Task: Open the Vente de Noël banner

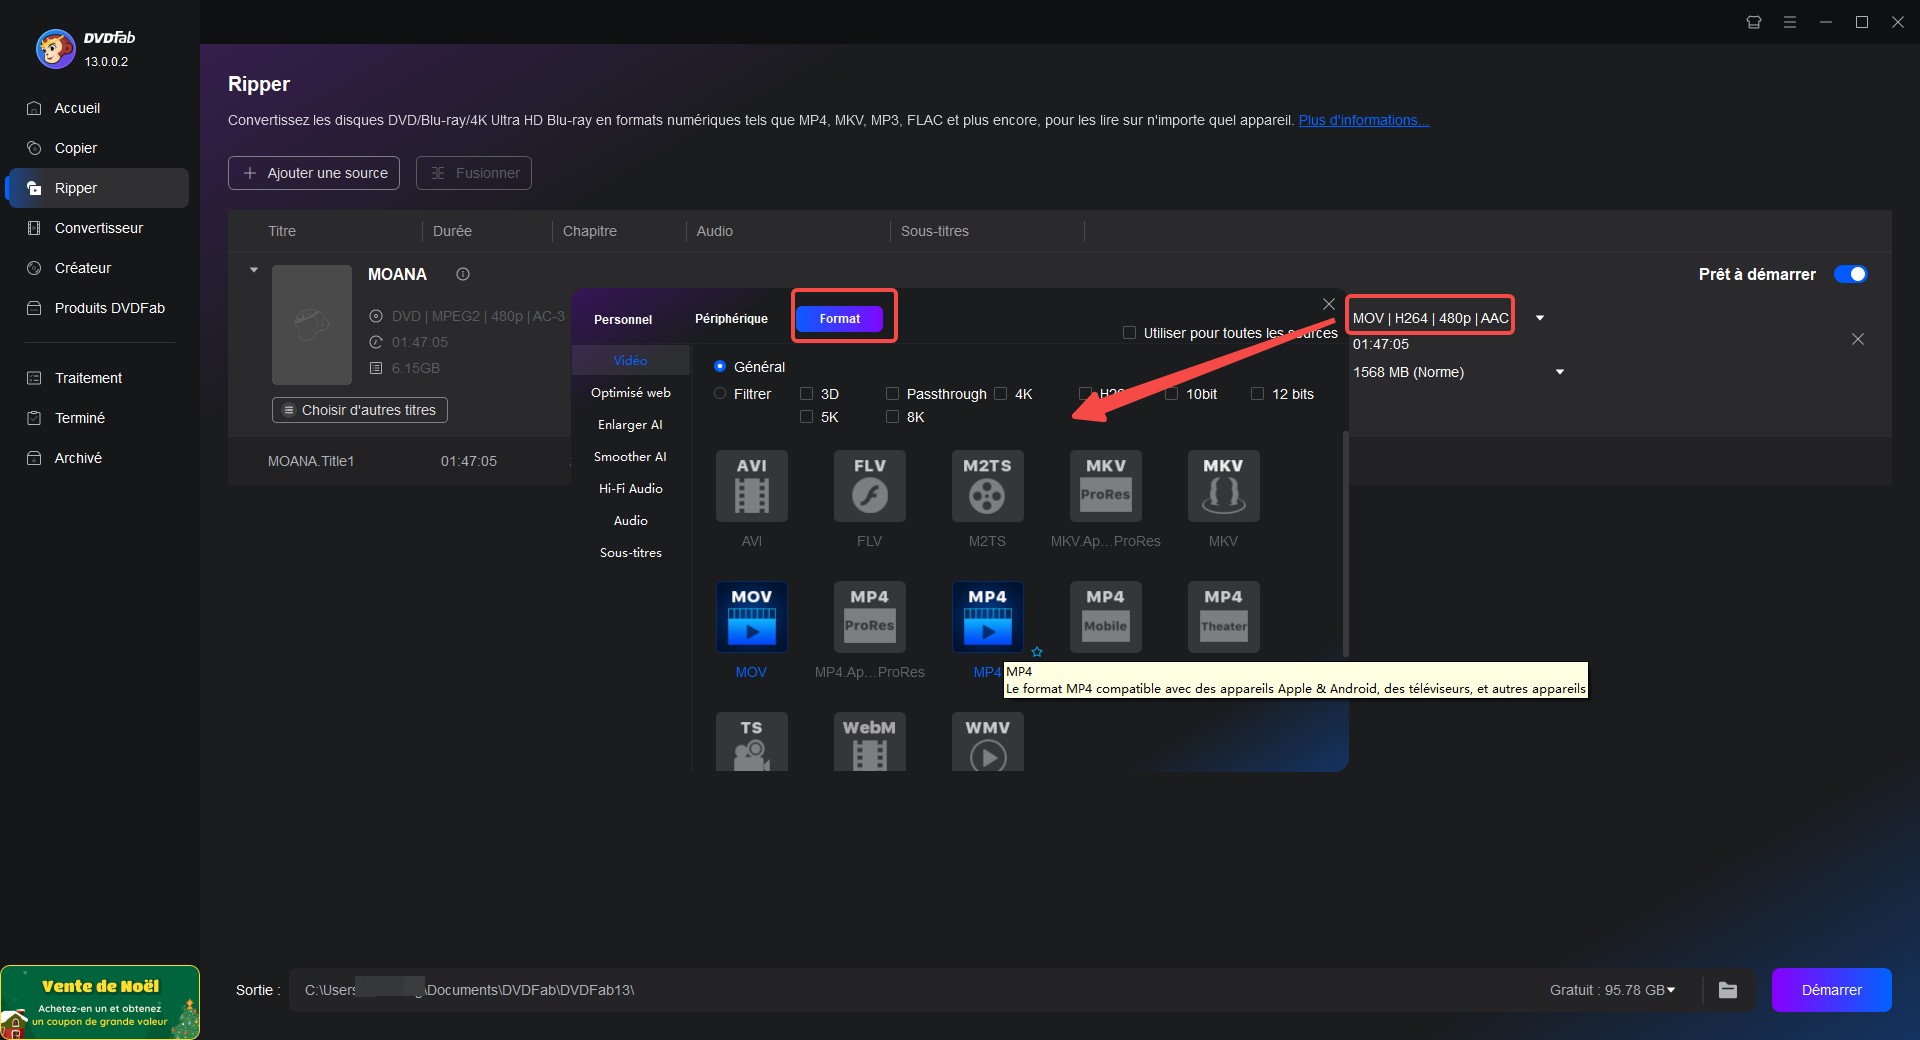Action: click(100, 1002)
